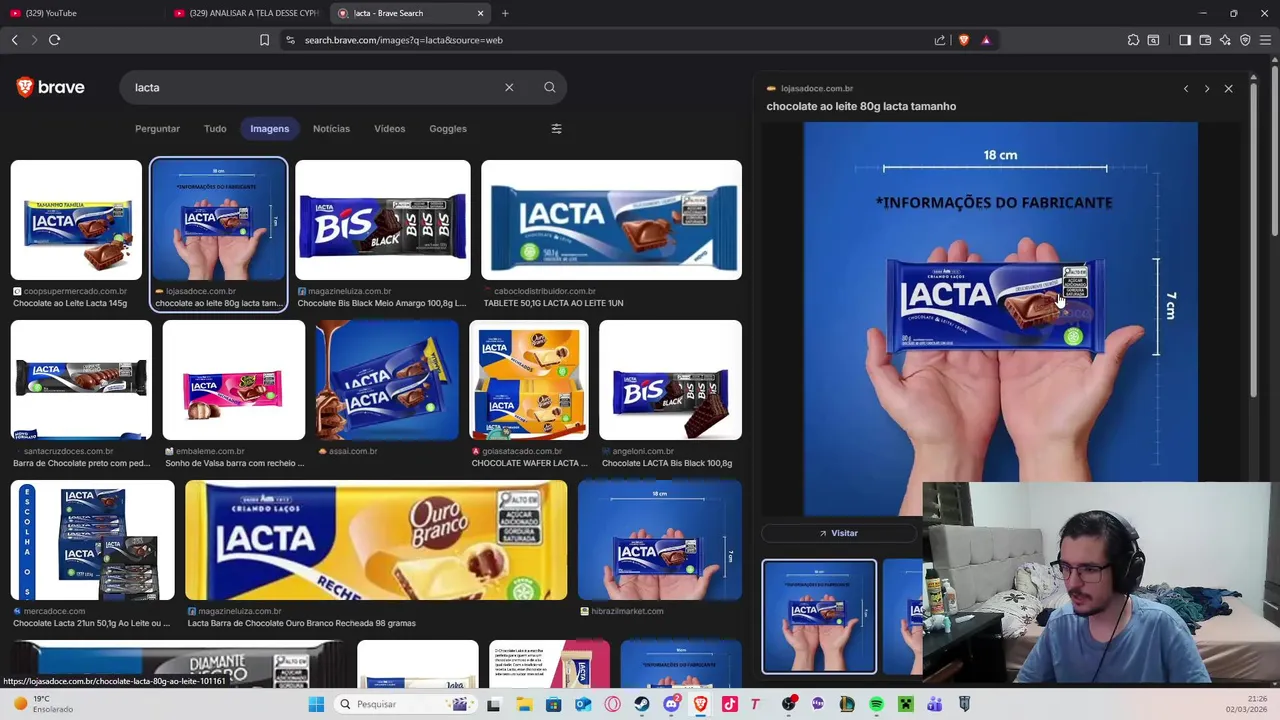Screen dimensions: 1280x720
Task: Open the browser hamburger menu
Action: pos(1265,40)
